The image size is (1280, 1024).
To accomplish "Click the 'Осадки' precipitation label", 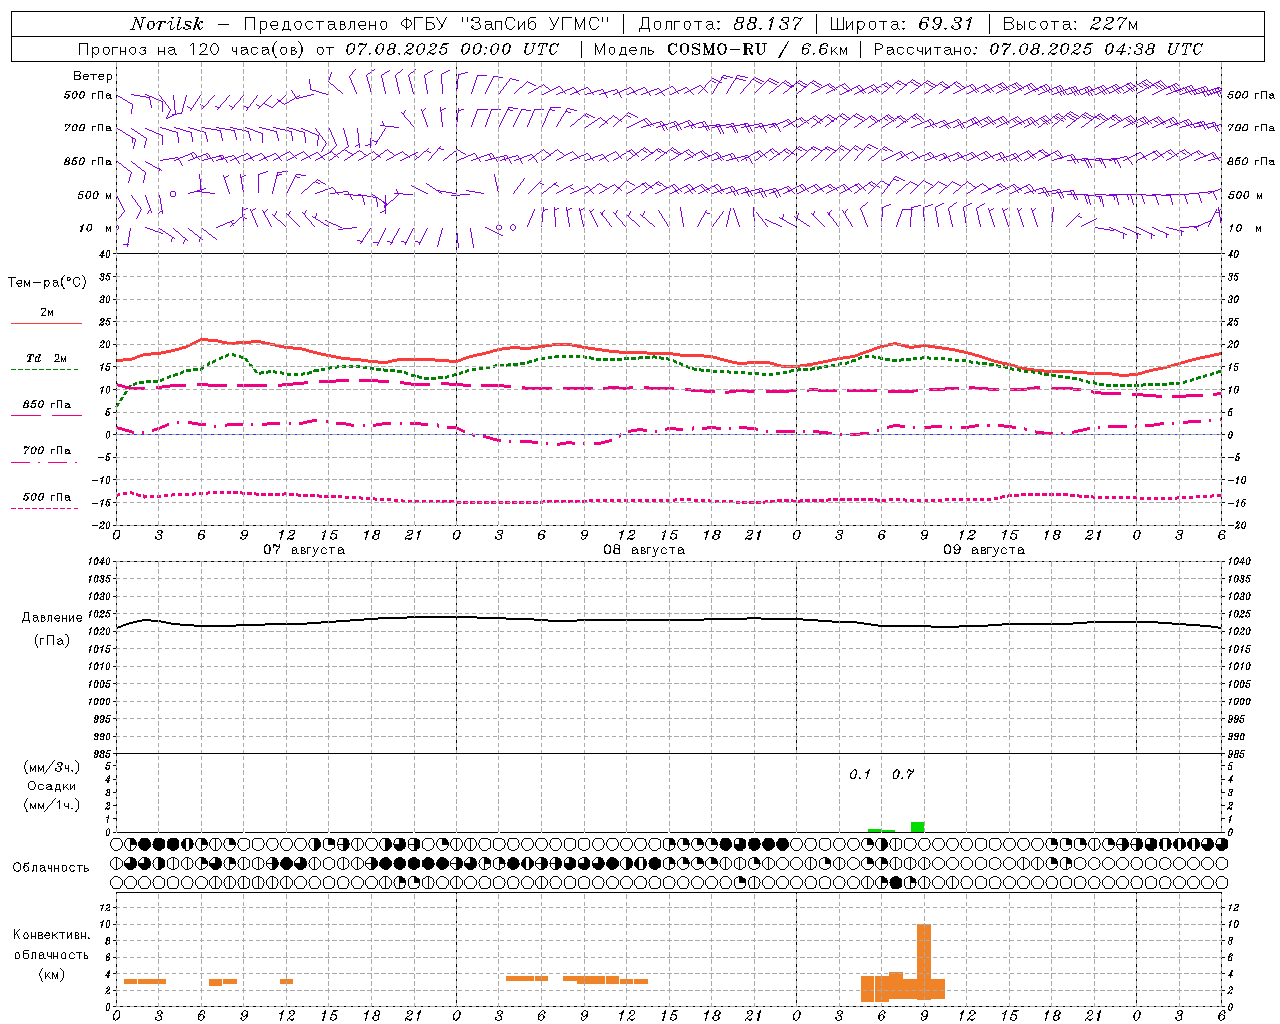I will (52, 786).
